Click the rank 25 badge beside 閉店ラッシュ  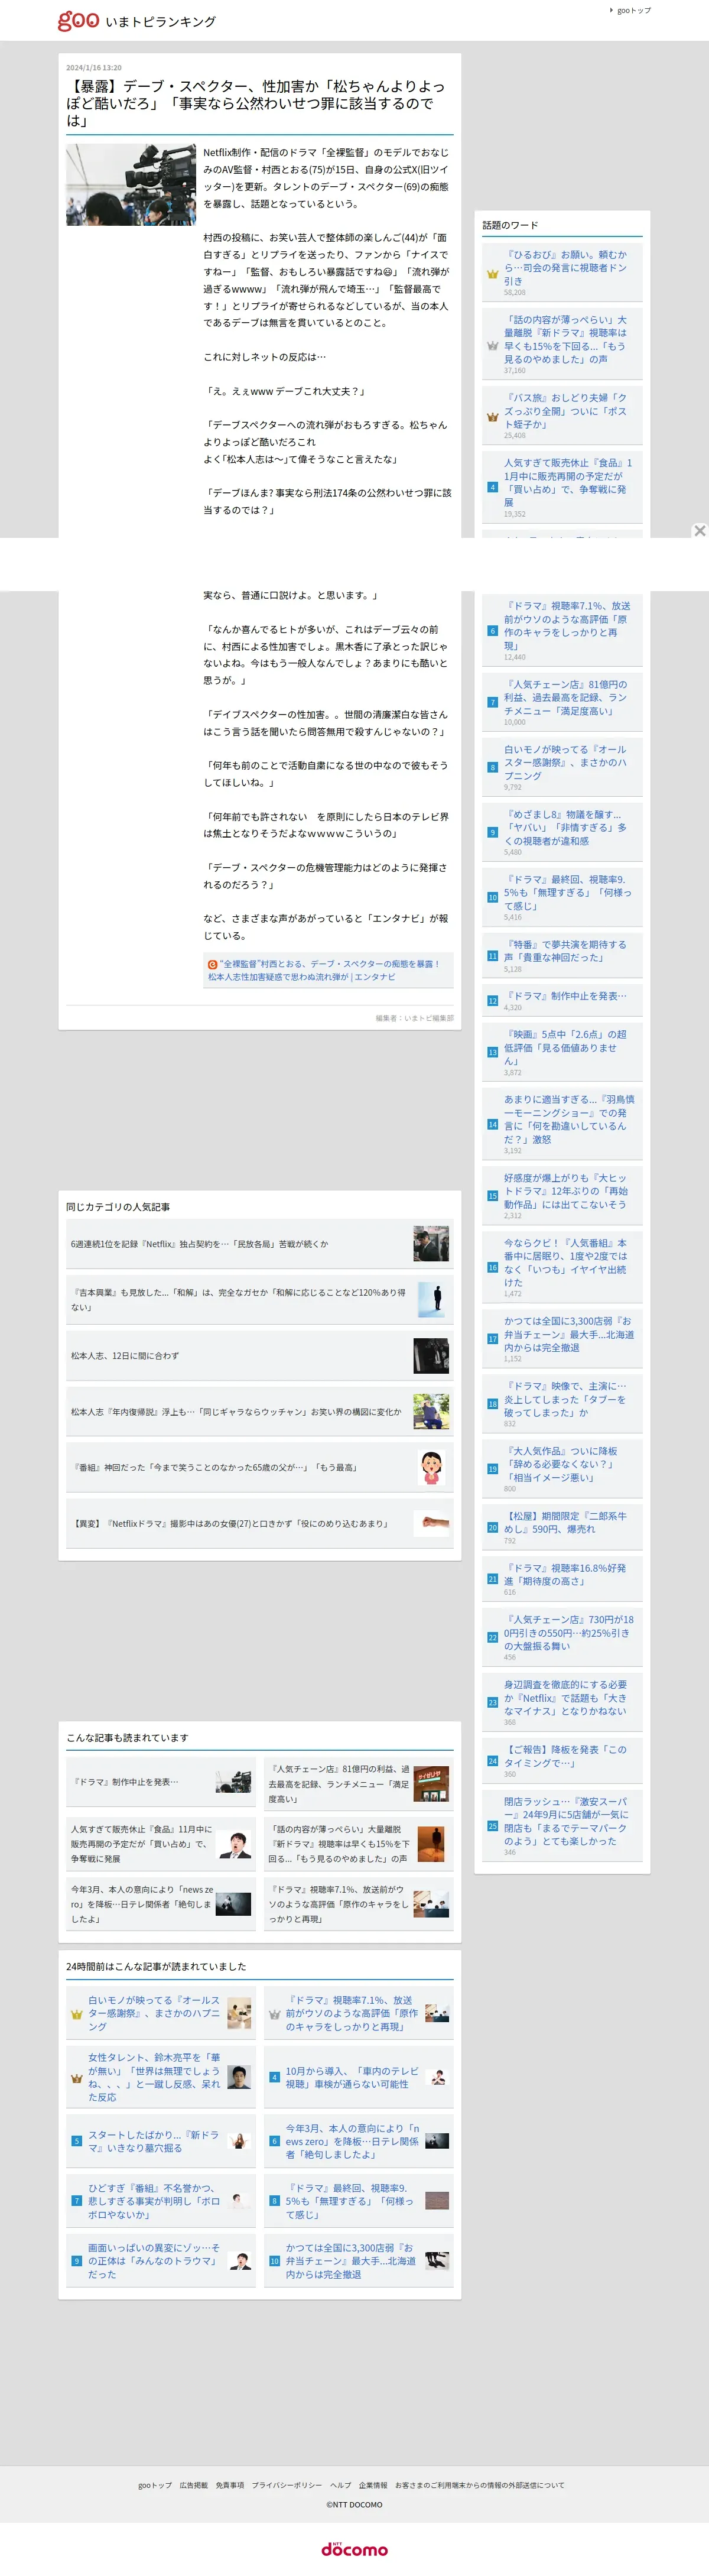click(x=492, y=1826)
